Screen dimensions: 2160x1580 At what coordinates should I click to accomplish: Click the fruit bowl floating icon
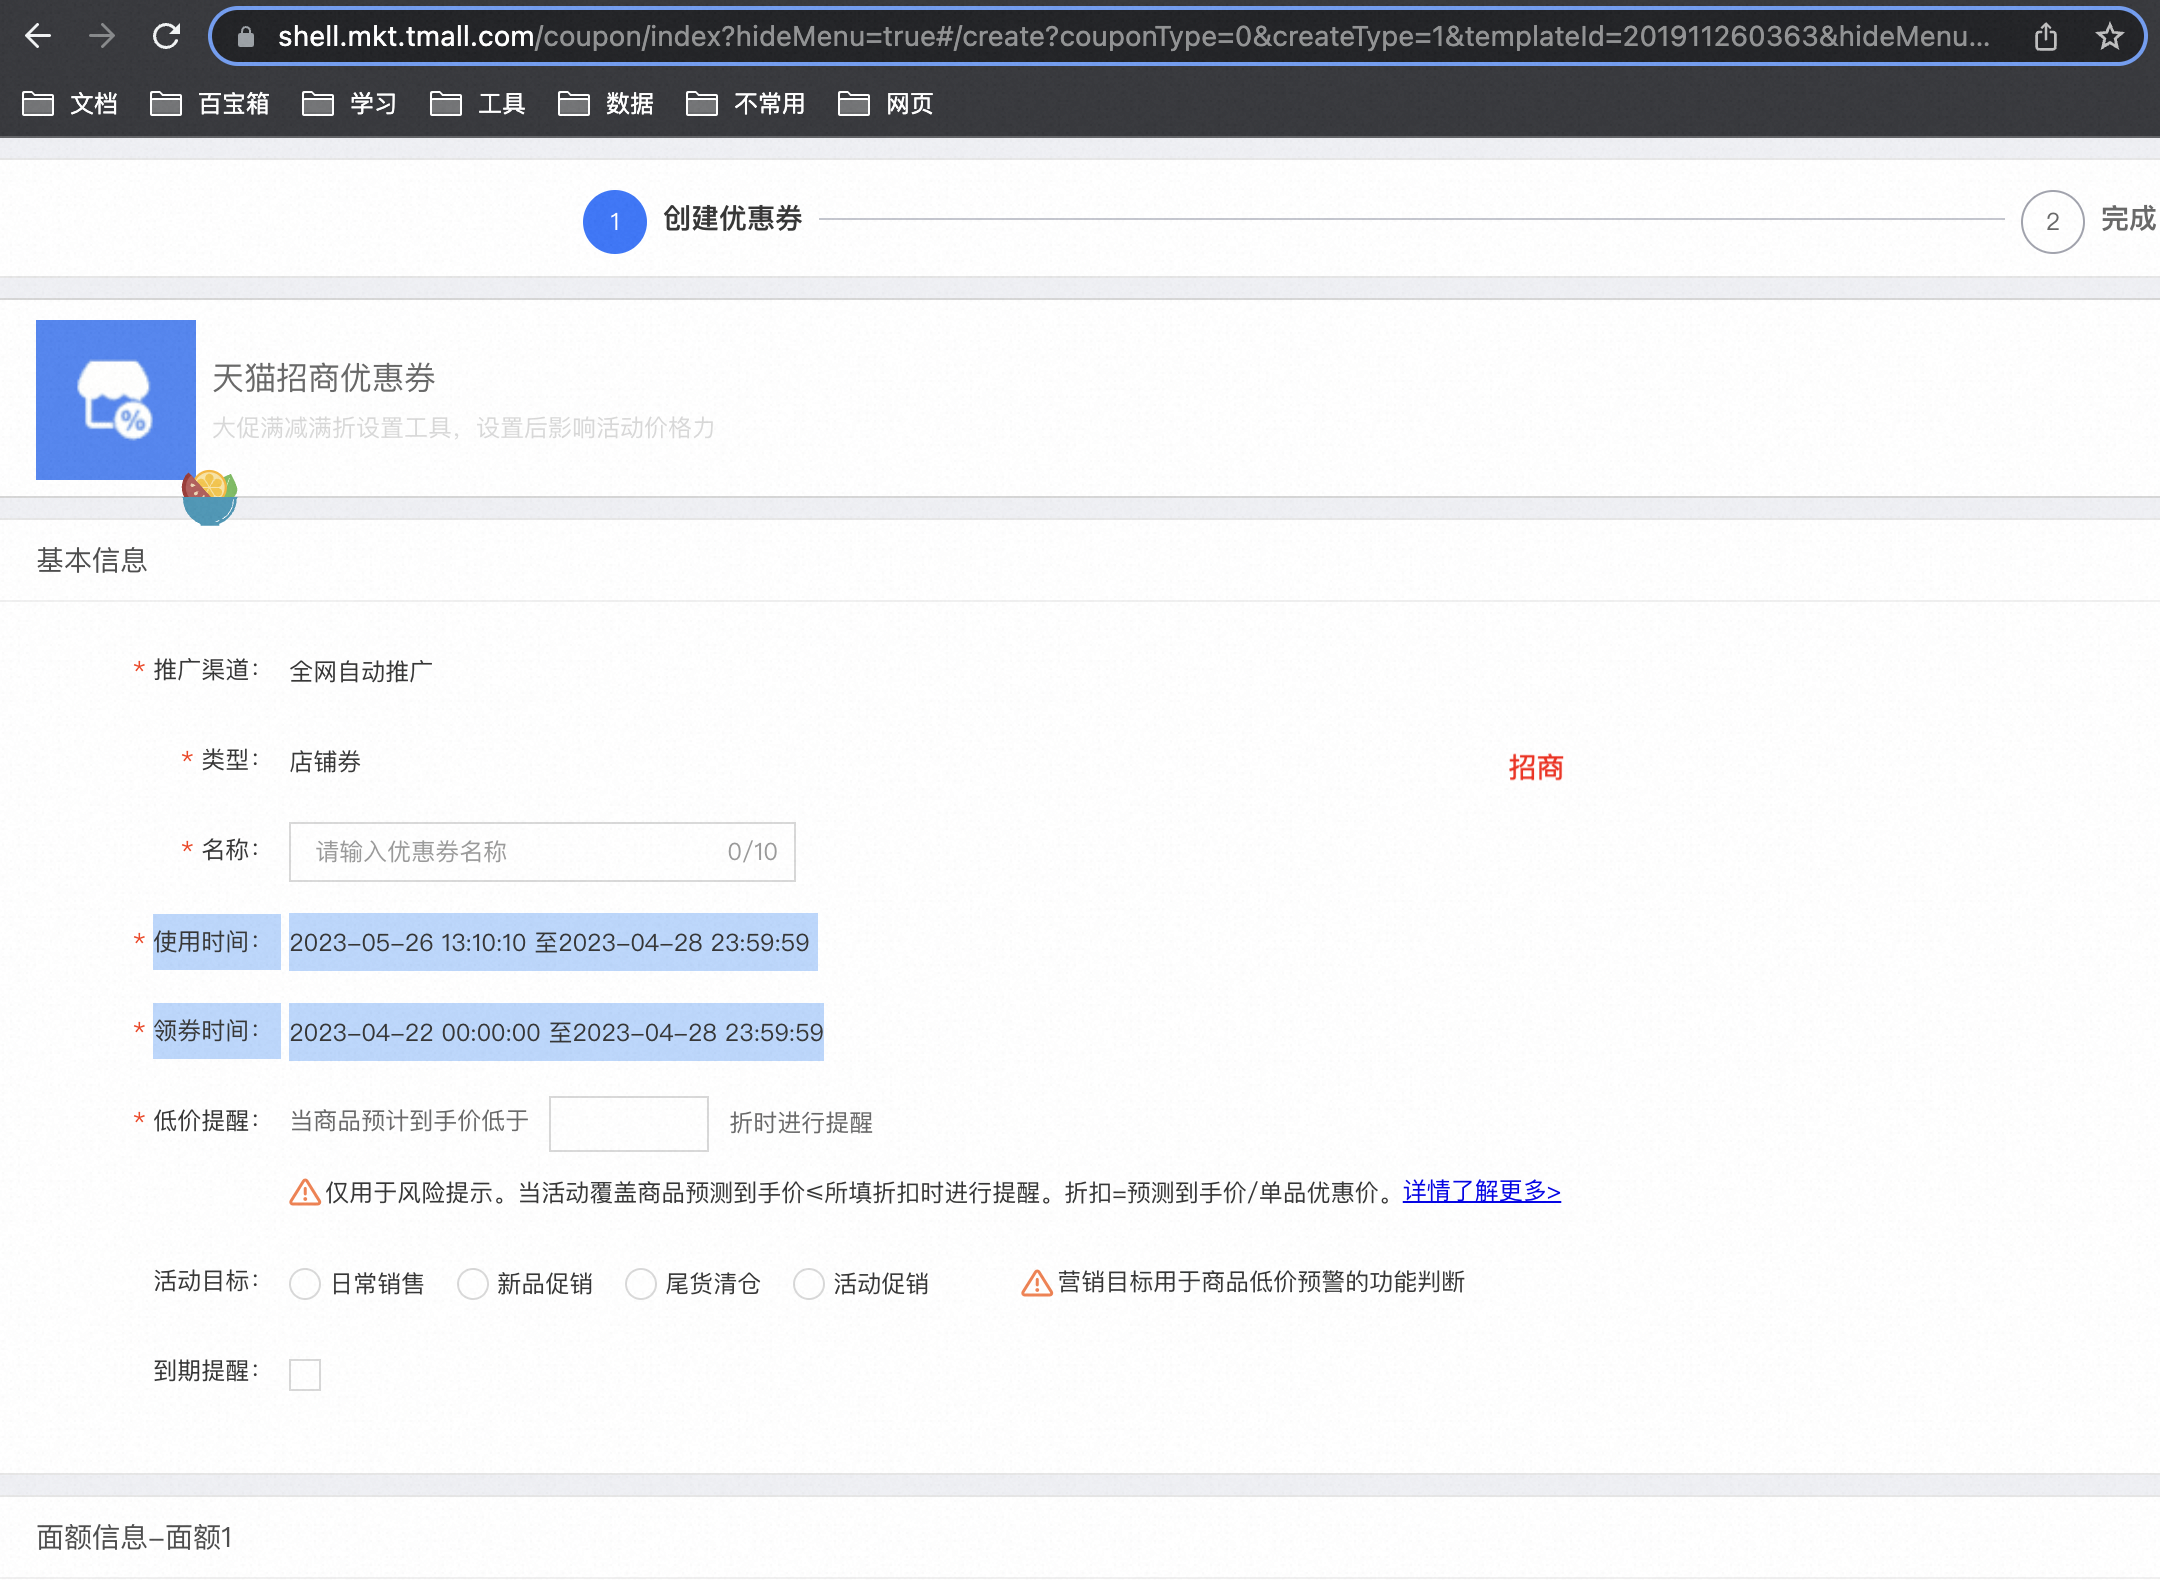point(209,497)
